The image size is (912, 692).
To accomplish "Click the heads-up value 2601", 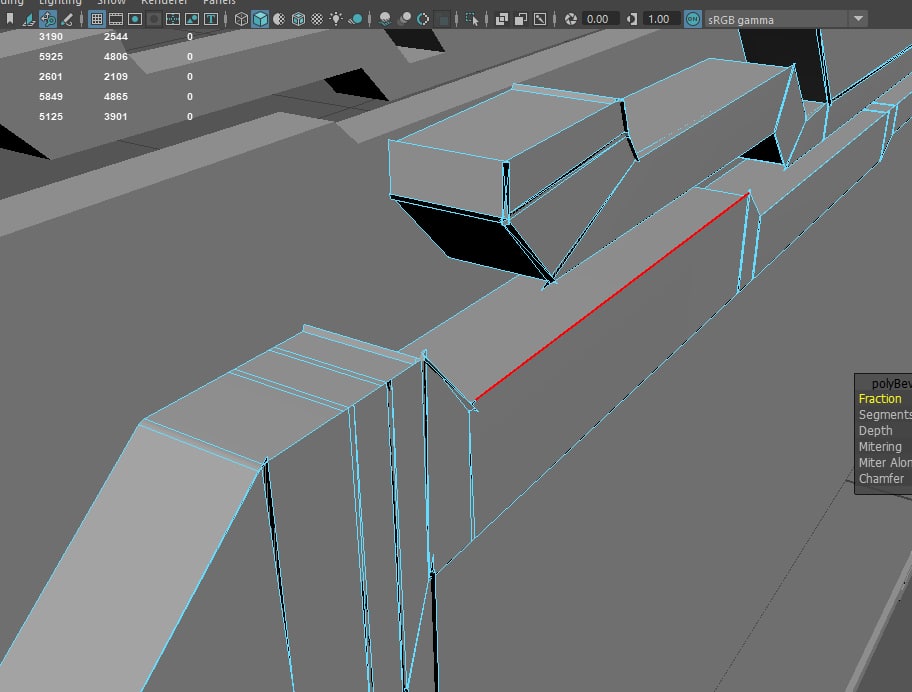I will click(x=51, y=77).
